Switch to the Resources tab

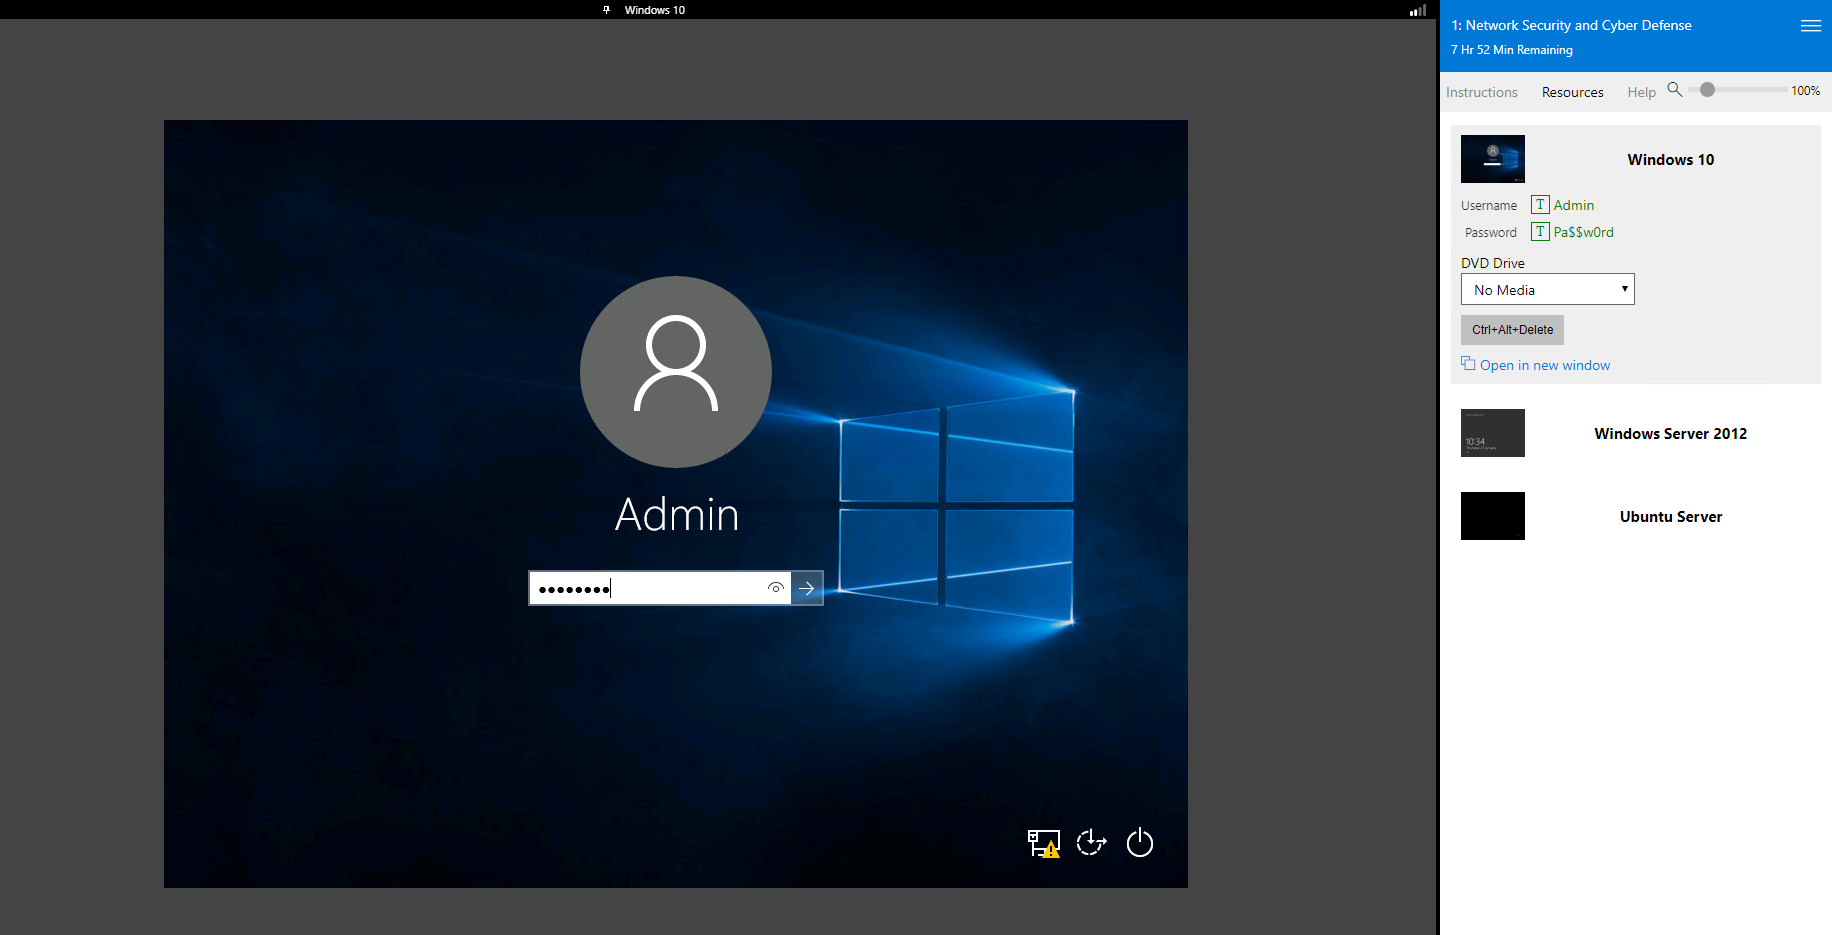click(1572, 92)
